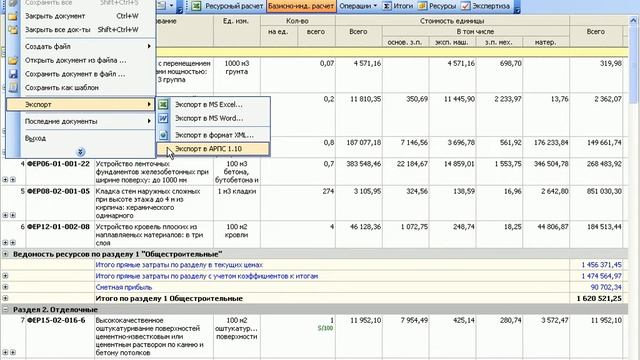Select the section header Раздел 2. Отделочные
Screen dimensions: 640x360
[55, 309]
